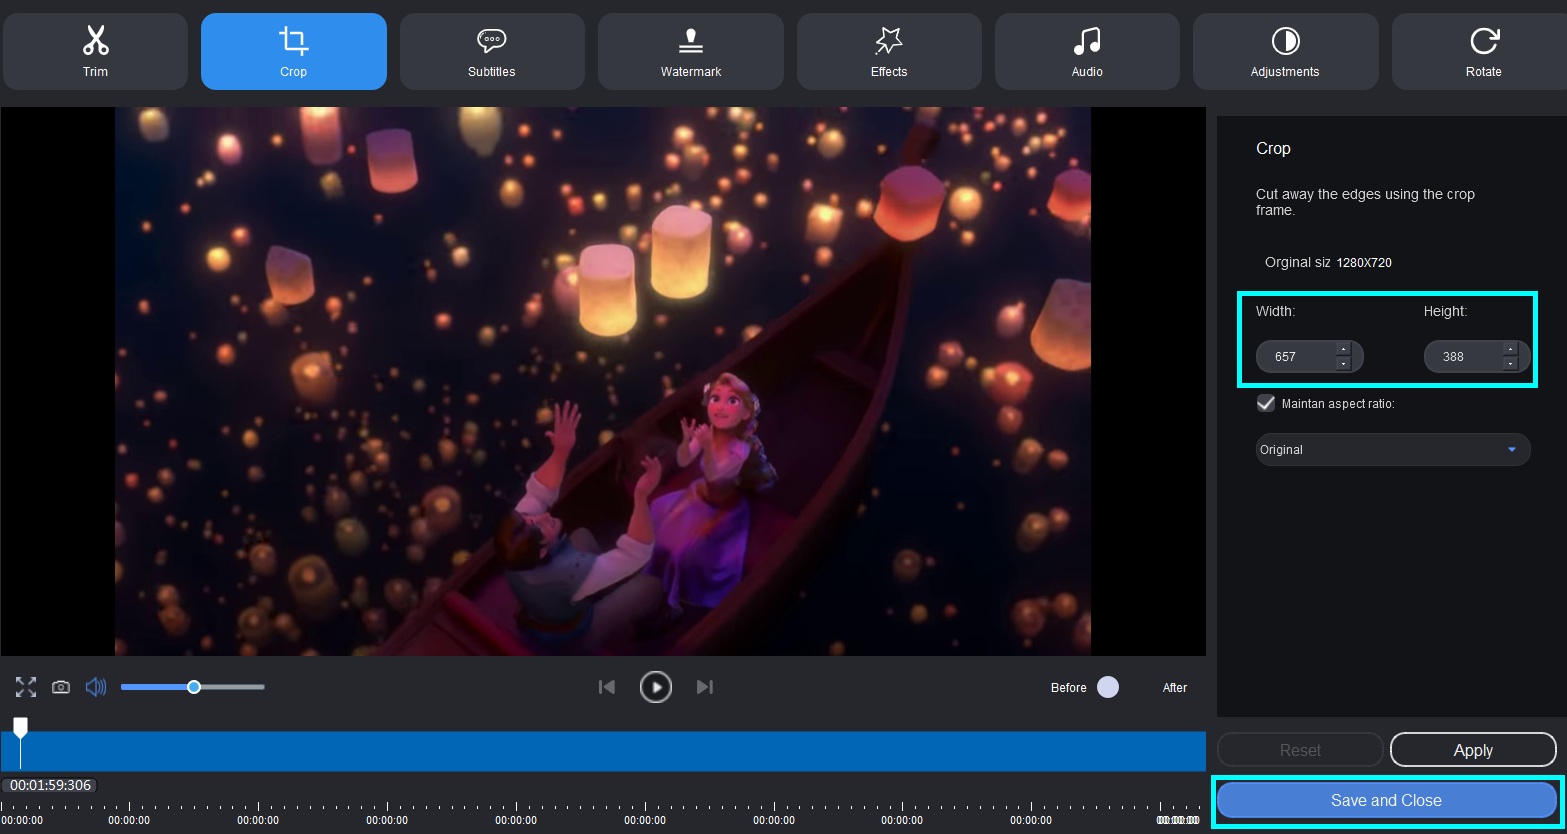
Task: Open the Trim tool tab
Action: pos(95,52)
